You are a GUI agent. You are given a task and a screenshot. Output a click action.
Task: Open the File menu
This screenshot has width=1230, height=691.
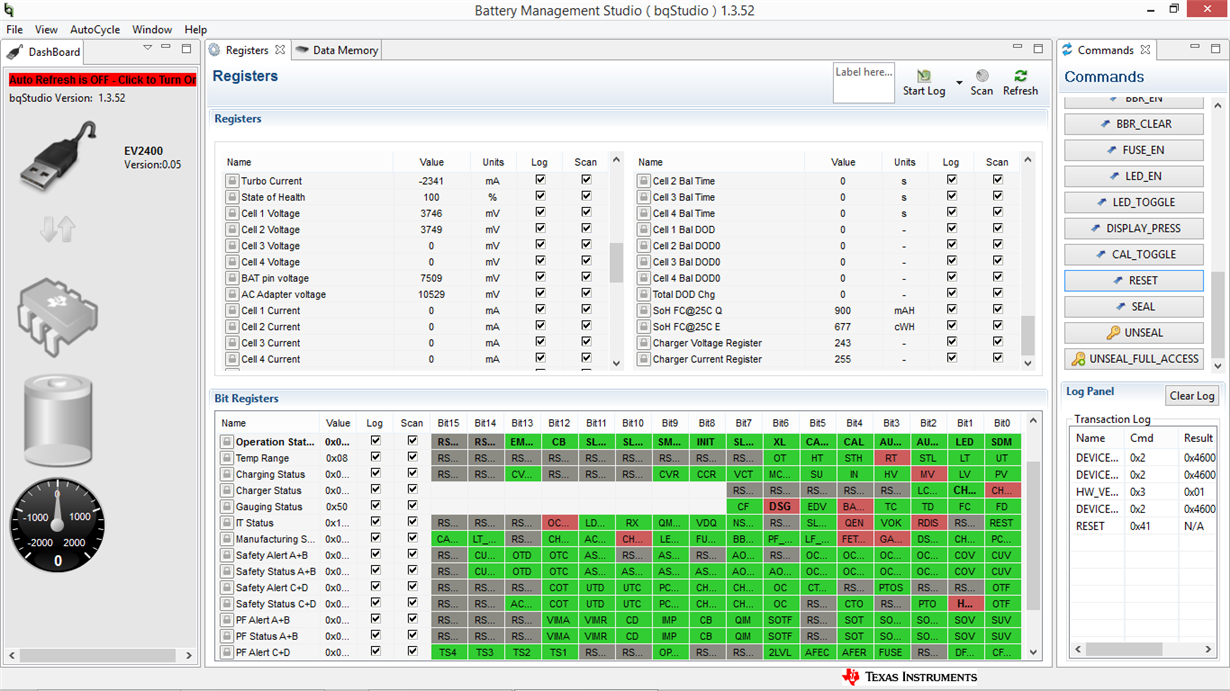tap(15, 30)
